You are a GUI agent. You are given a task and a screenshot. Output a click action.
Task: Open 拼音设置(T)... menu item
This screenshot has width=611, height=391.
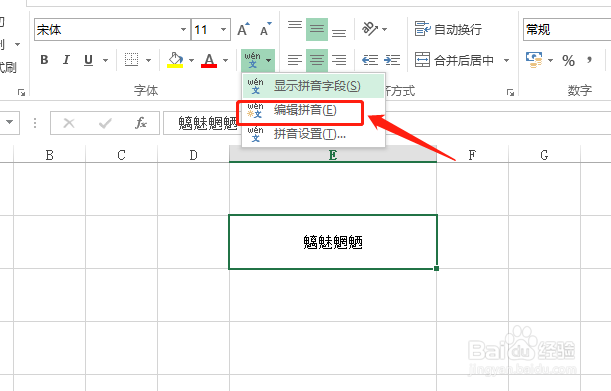coord(313,134)
